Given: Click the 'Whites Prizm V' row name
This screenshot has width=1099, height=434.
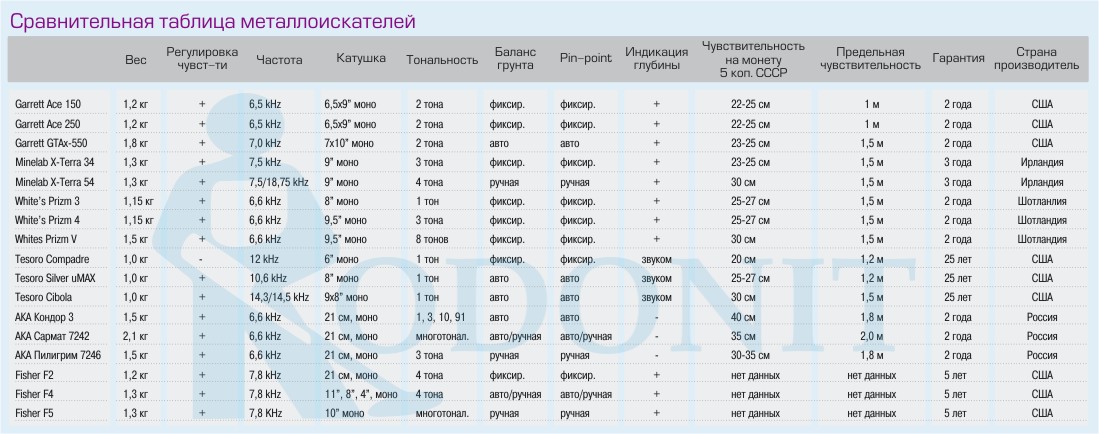Looking at the screenshot, I should [x=46, y=240].
